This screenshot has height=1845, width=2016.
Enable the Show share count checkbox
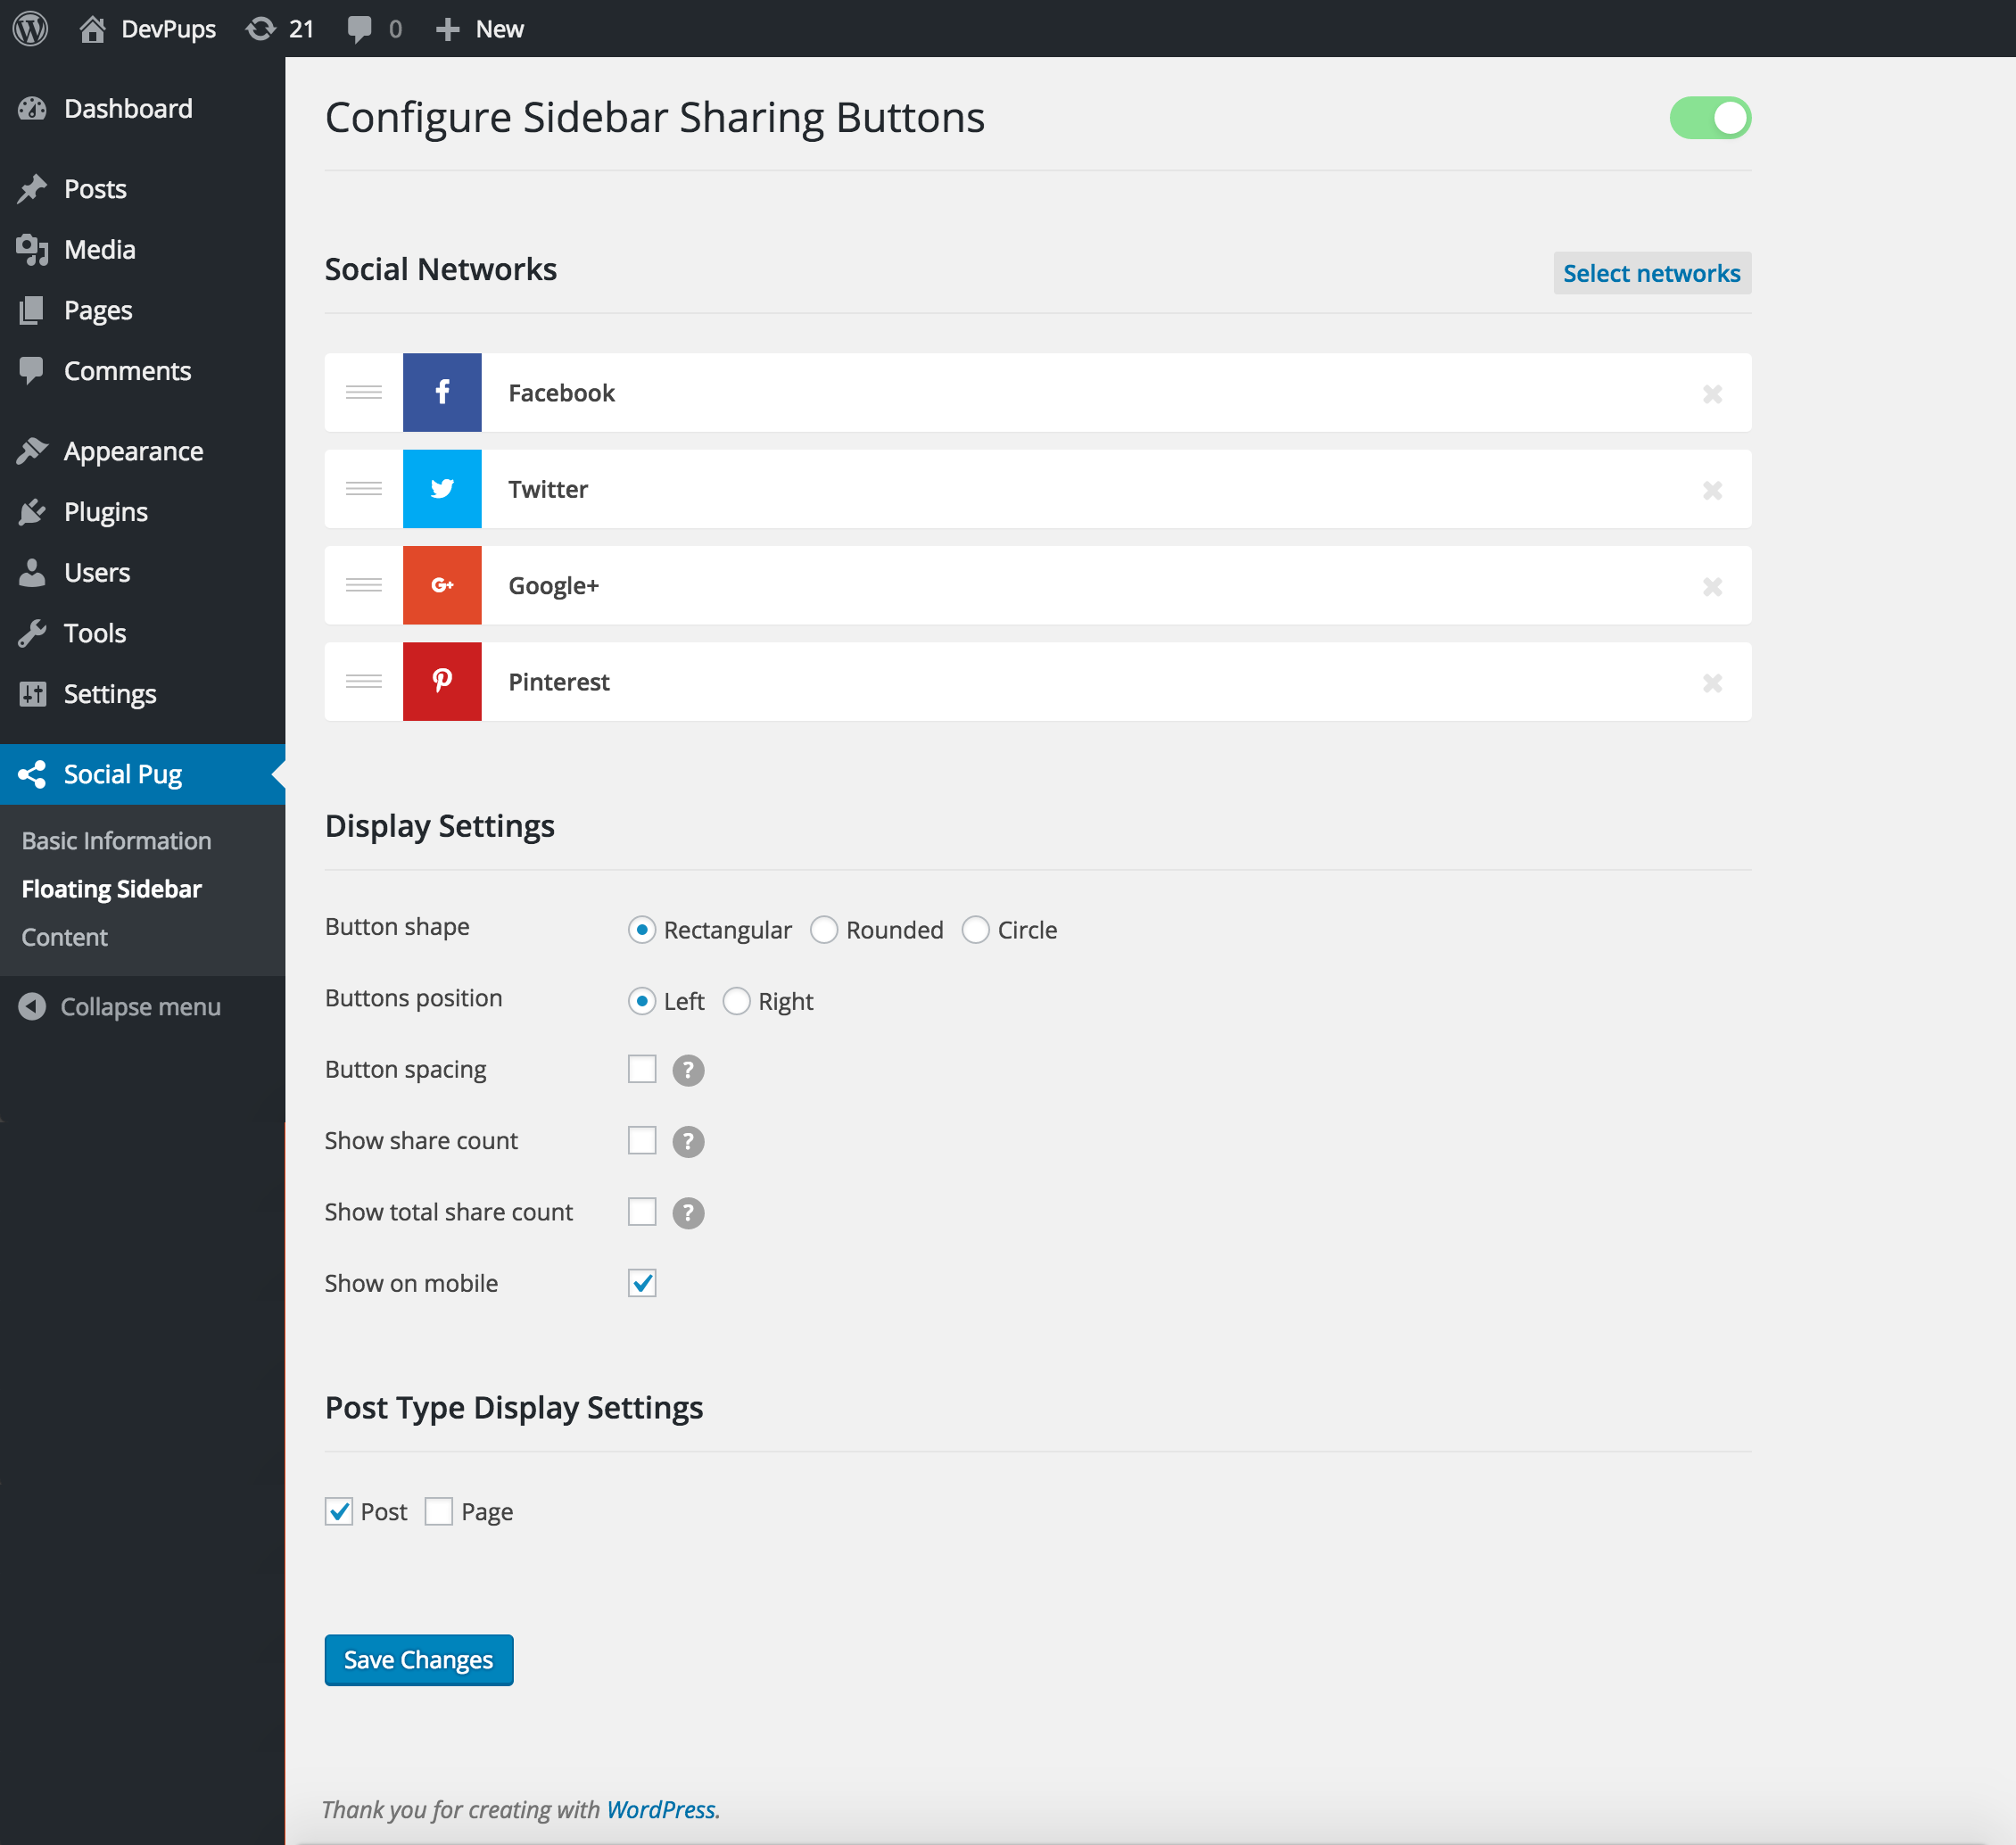tap(642, 1140)
